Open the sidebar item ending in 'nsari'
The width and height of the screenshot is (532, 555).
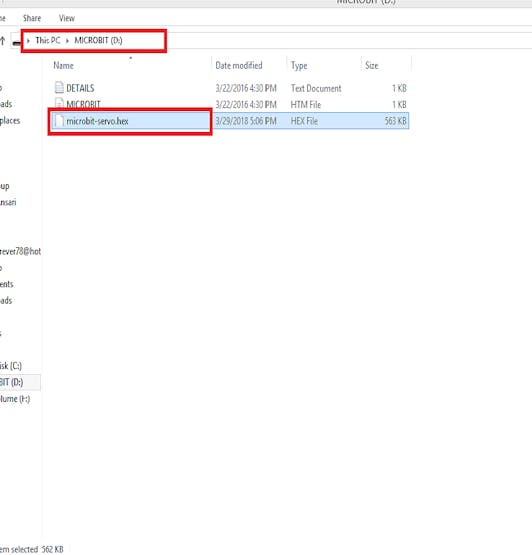[x=8, y=202]
